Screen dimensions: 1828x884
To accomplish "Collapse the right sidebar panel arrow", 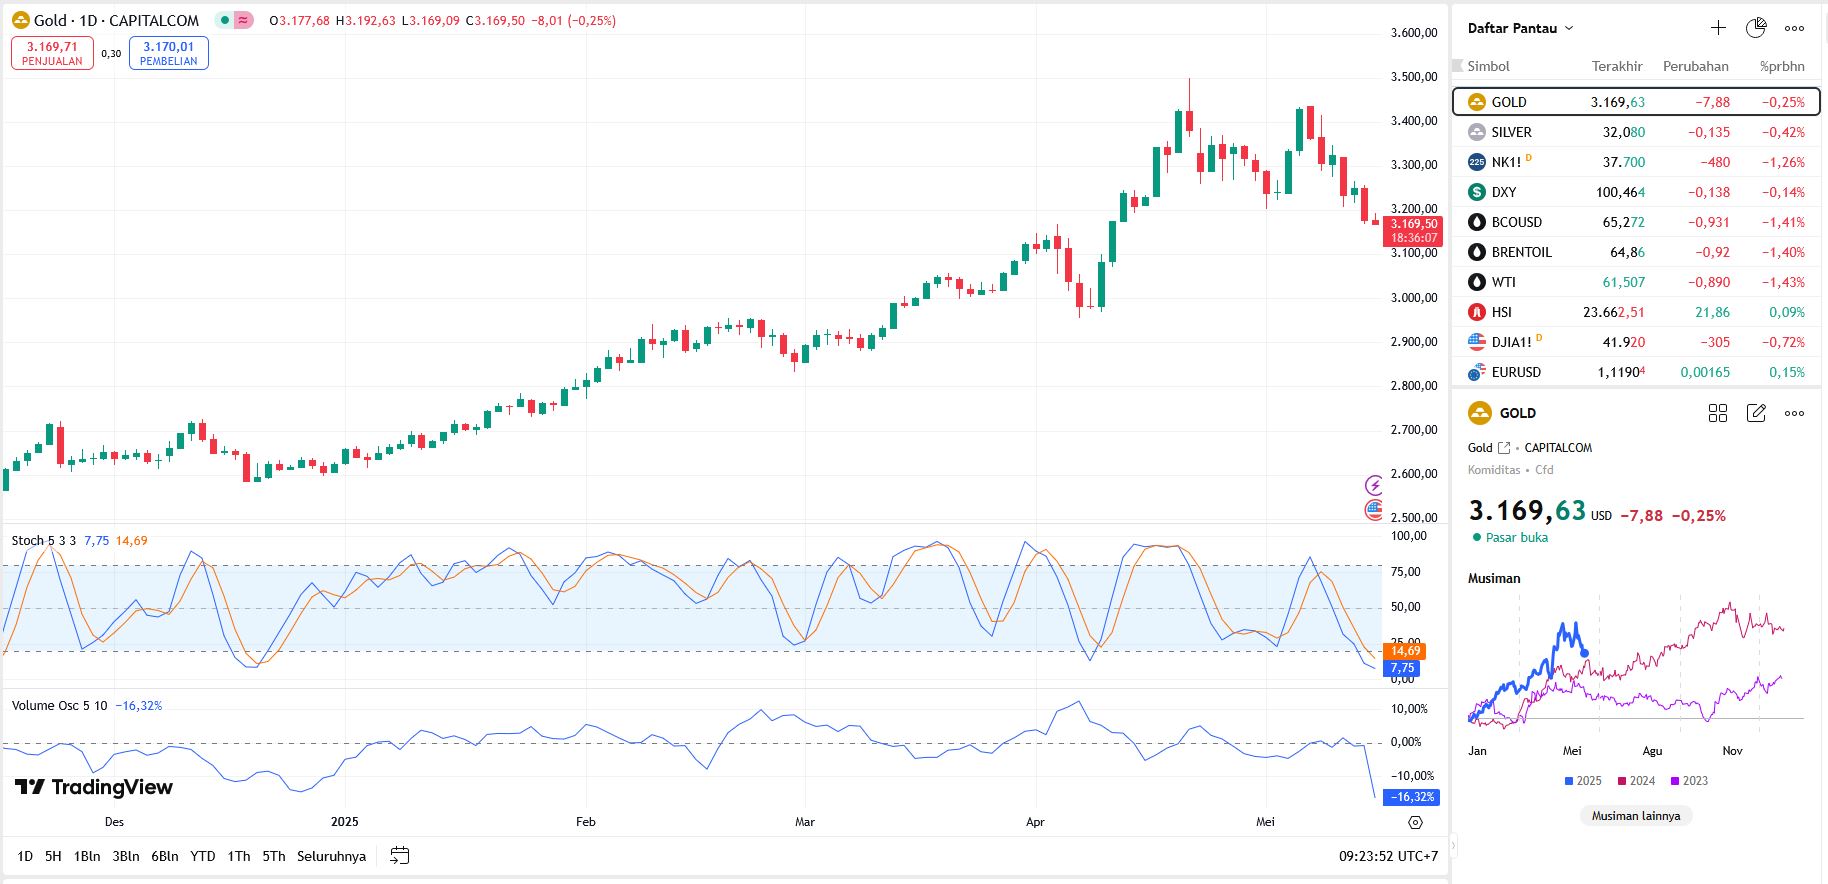I will 1453,846.
